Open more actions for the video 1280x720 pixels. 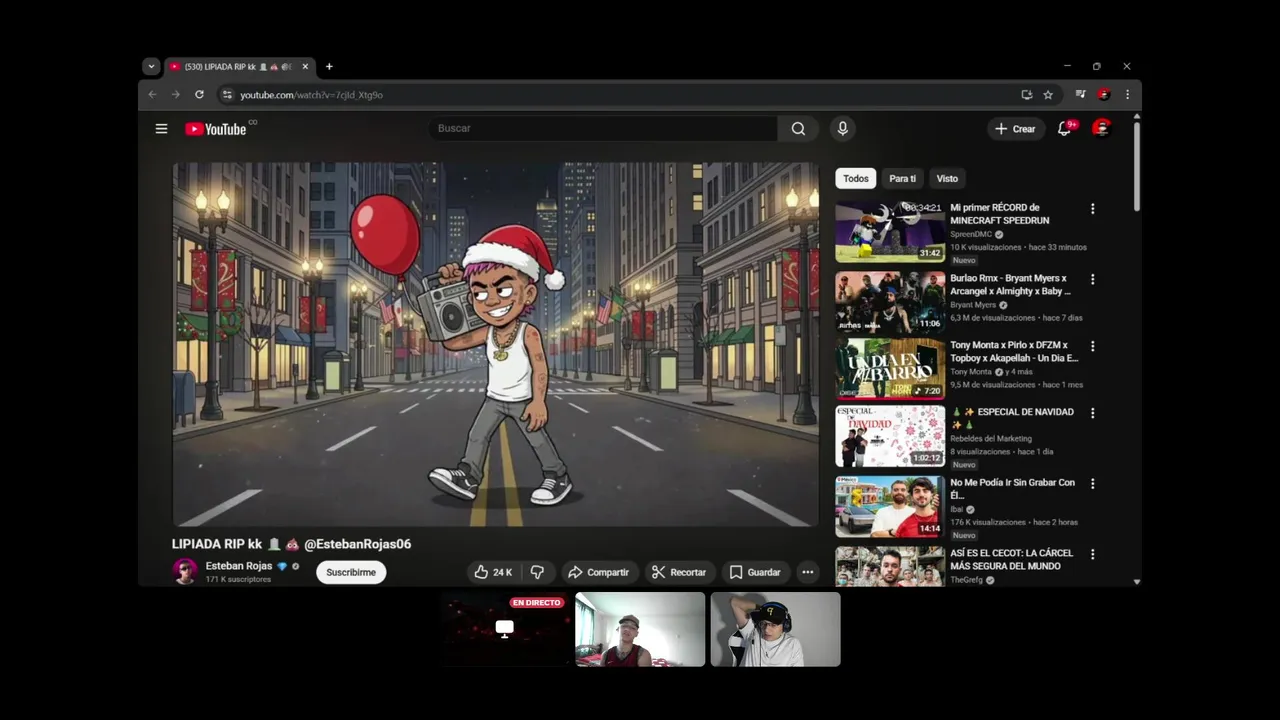[x=807, y=572]
